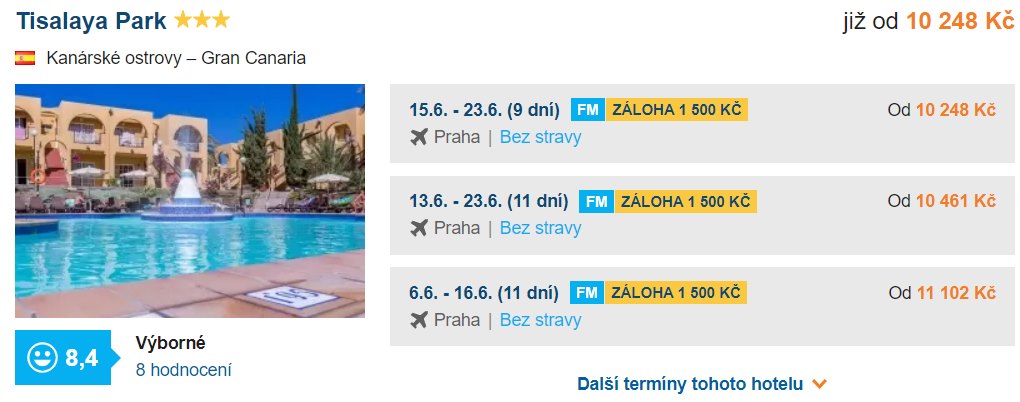Image resolution: width=1020 pixels, height=402 pixels.
Task: Click airplane icon in 6.6. - 16.6. offer
Action: coord(419,320)
